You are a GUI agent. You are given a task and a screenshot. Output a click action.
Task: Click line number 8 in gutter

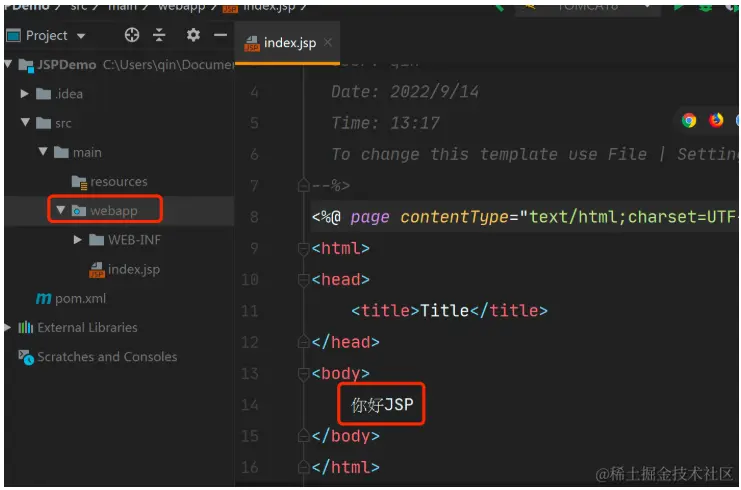click(x=254, y=217)
